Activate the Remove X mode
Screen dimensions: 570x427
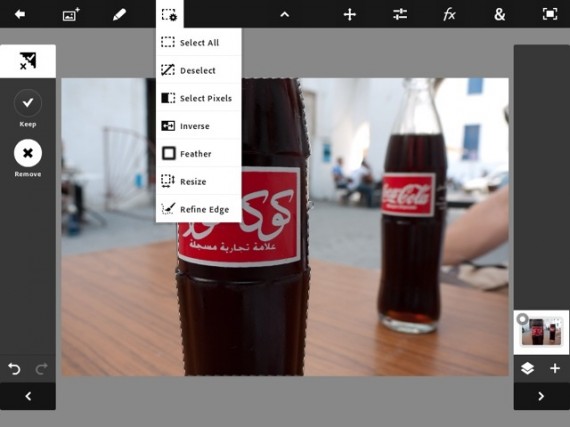coord(28,153)
